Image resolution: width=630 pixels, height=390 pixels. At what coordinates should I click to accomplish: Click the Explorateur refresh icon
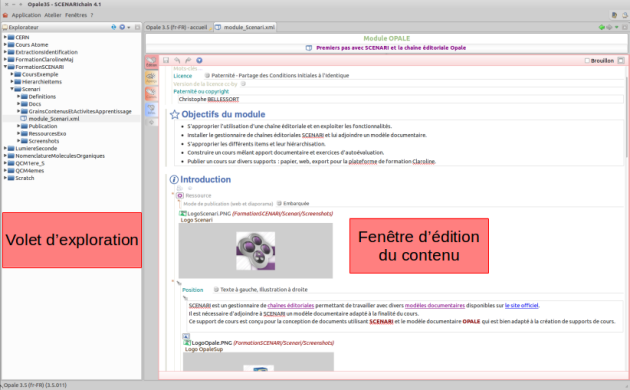click(x=114, y=27)
